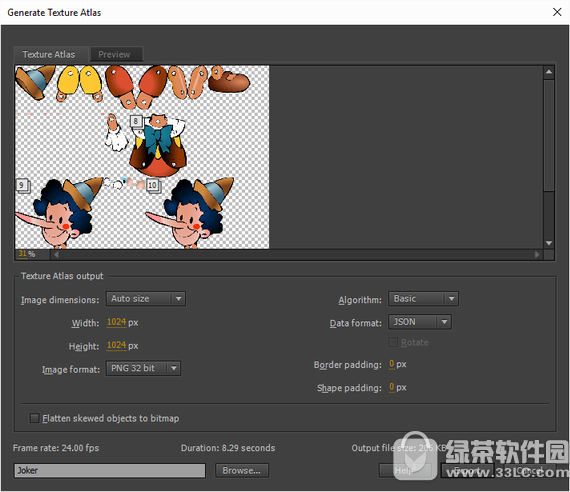The height and width of the screenshot is (492, 570).
Task: Enable Flatten skewed objects to bitmap
Action: click(x=34, y=418)
